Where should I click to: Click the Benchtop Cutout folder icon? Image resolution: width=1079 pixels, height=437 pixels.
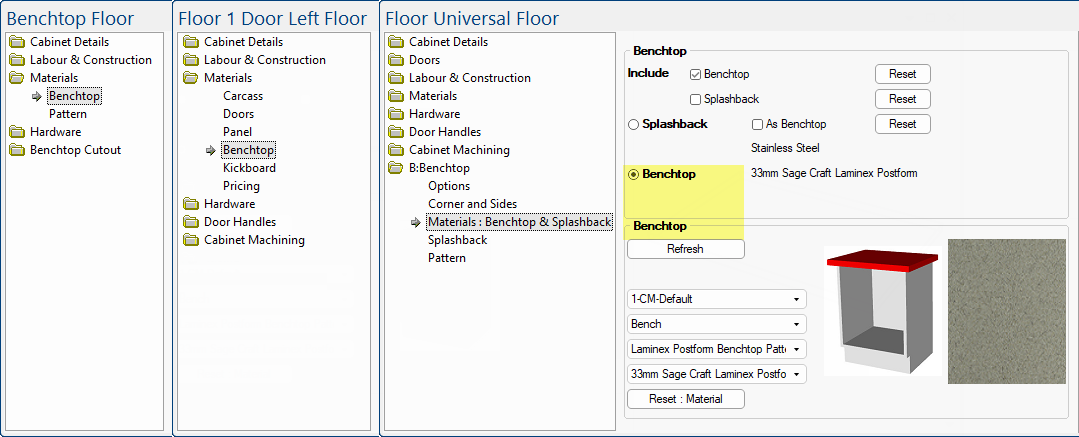point(17,150)
